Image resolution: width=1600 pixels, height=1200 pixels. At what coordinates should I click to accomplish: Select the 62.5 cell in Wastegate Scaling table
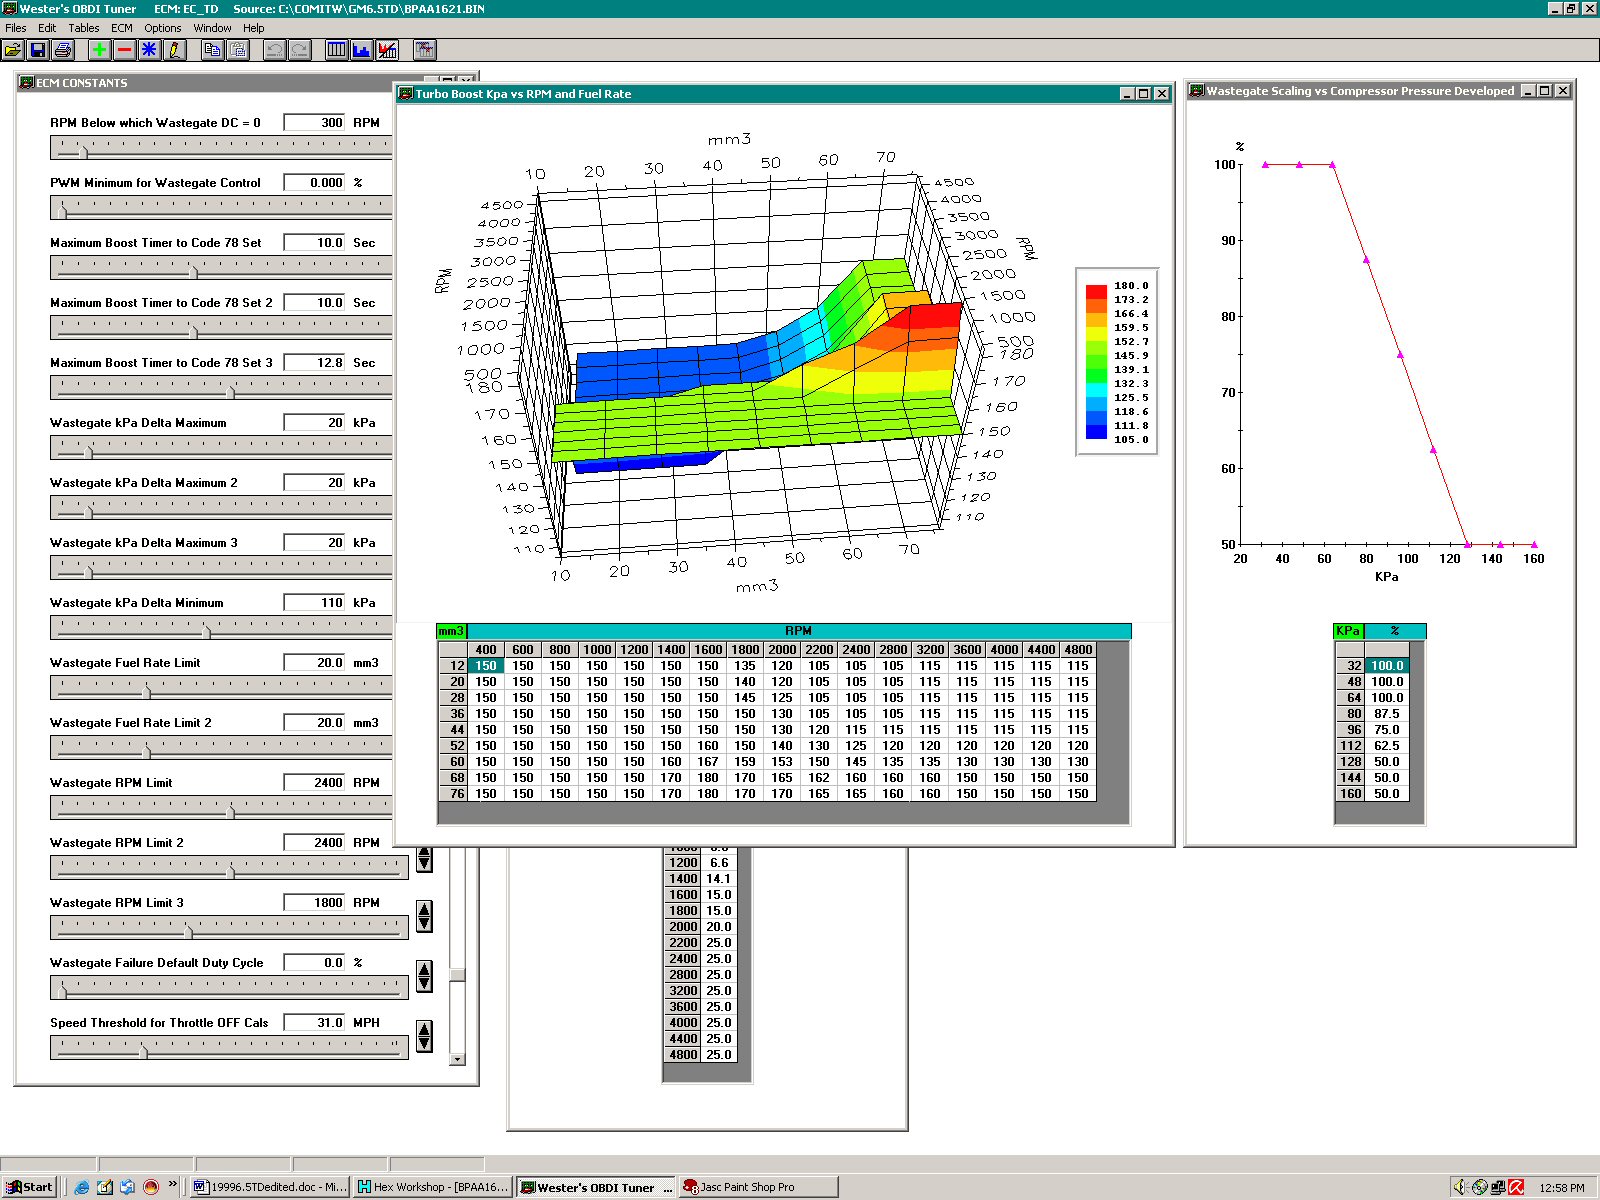[1387, 746]
